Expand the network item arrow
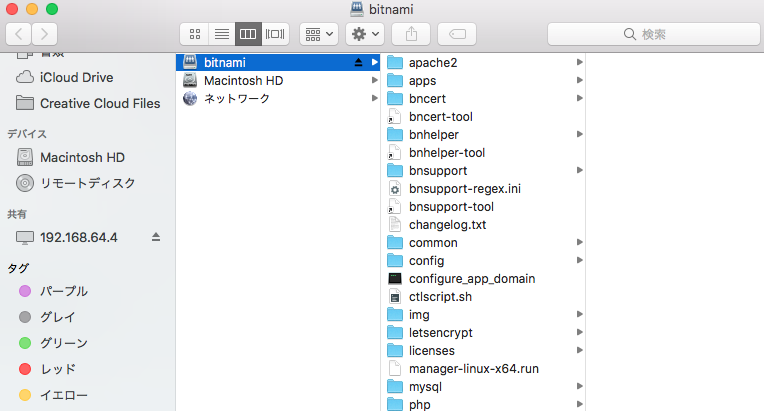764x411 pixels. tap(374, 98)
